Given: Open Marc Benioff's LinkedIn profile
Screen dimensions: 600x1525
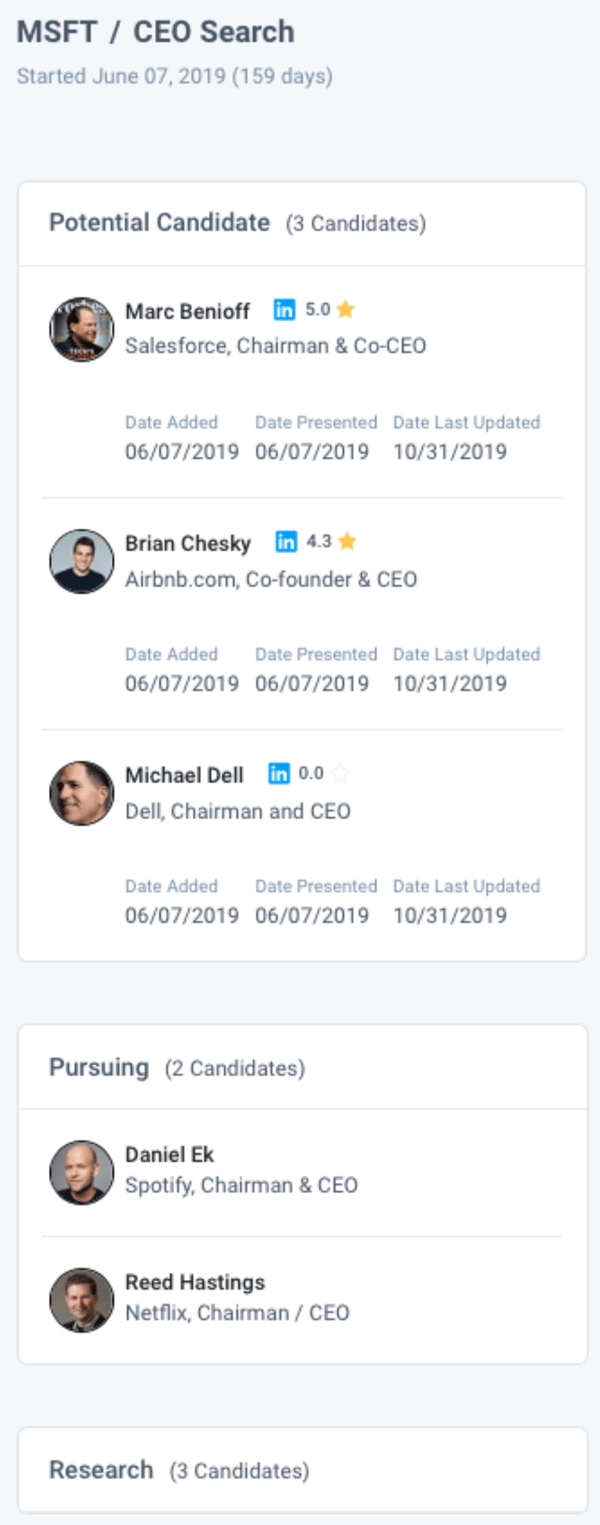Looking at the screenshot, I should 285,311.
